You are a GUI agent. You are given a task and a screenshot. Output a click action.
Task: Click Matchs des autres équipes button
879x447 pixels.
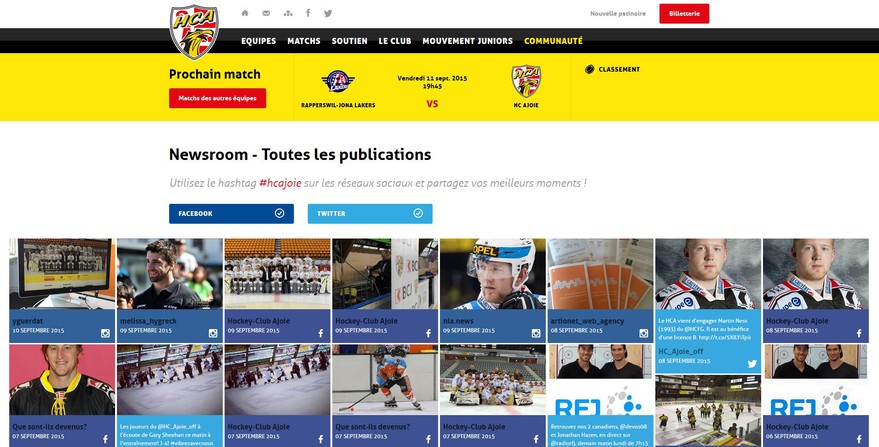(x=218, y=98)
